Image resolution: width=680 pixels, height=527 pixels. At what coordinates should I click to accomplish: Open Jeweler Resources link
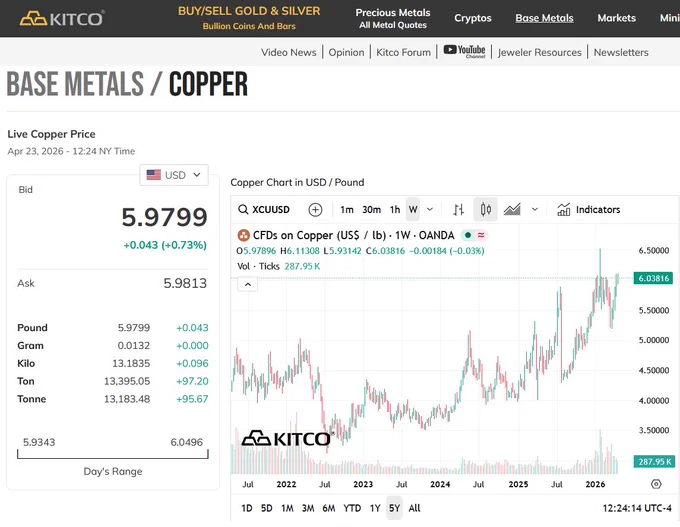(x=539, y=52)
